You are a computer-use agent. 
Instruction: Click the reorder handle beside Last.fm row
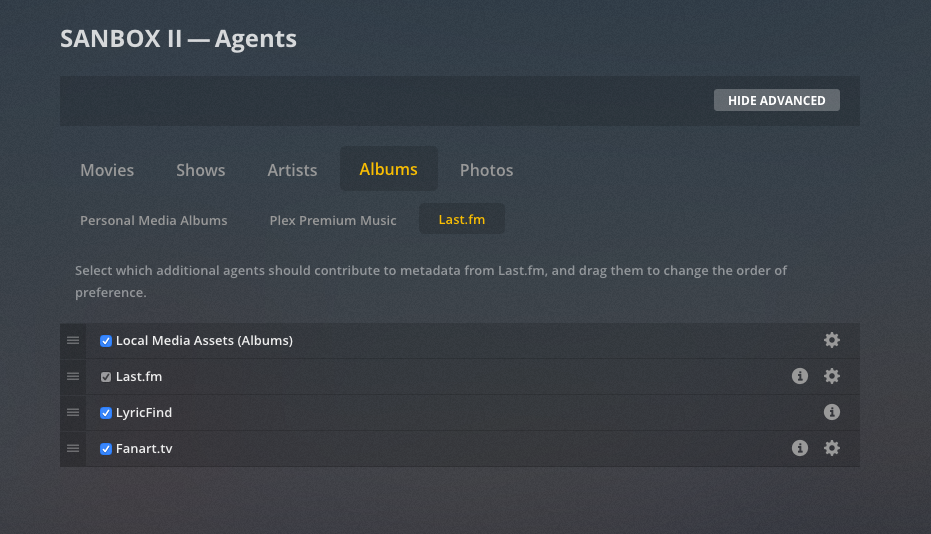[73, 377]
